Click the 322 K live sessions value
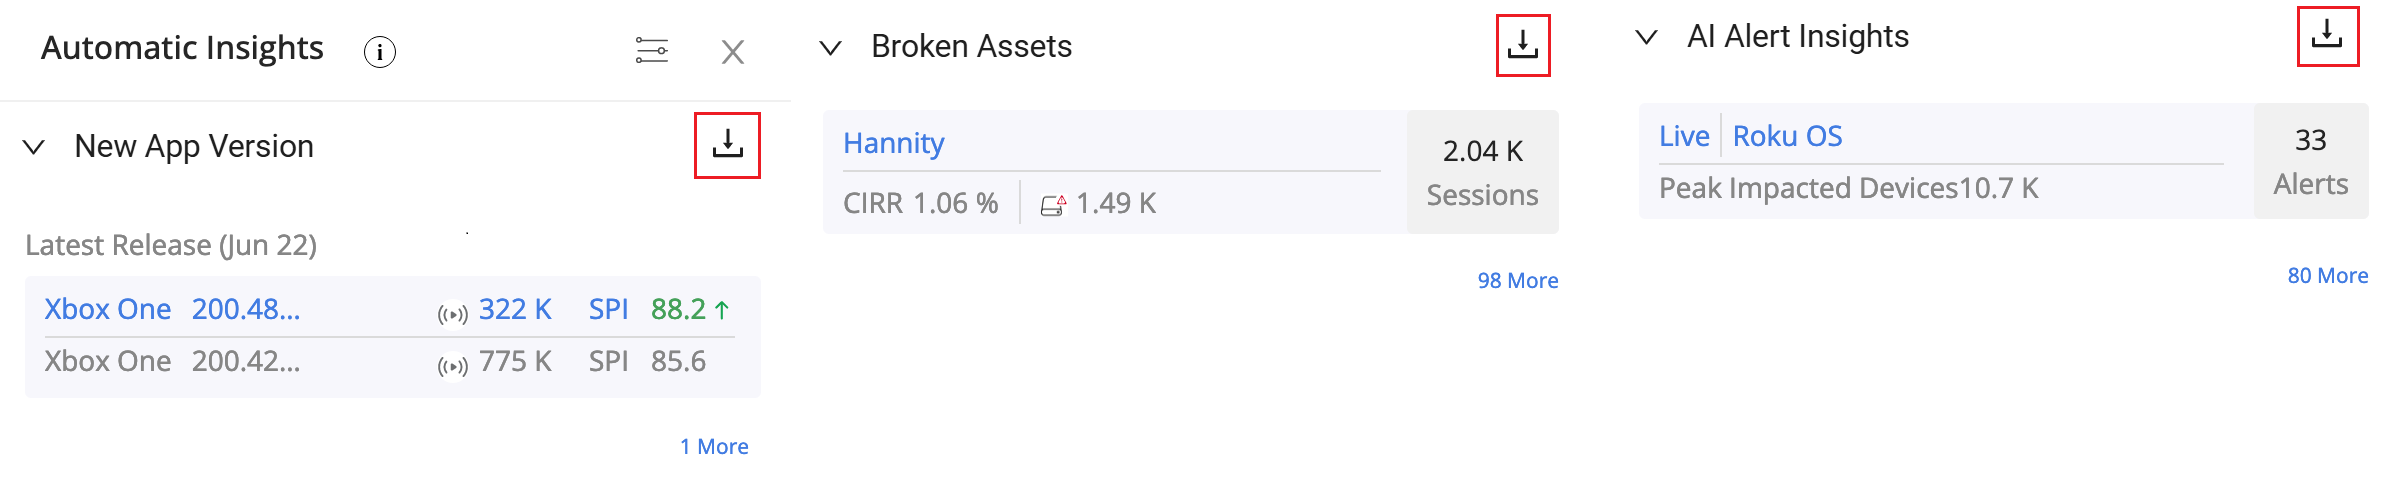Screen dimensions: 2402x490 515,310
